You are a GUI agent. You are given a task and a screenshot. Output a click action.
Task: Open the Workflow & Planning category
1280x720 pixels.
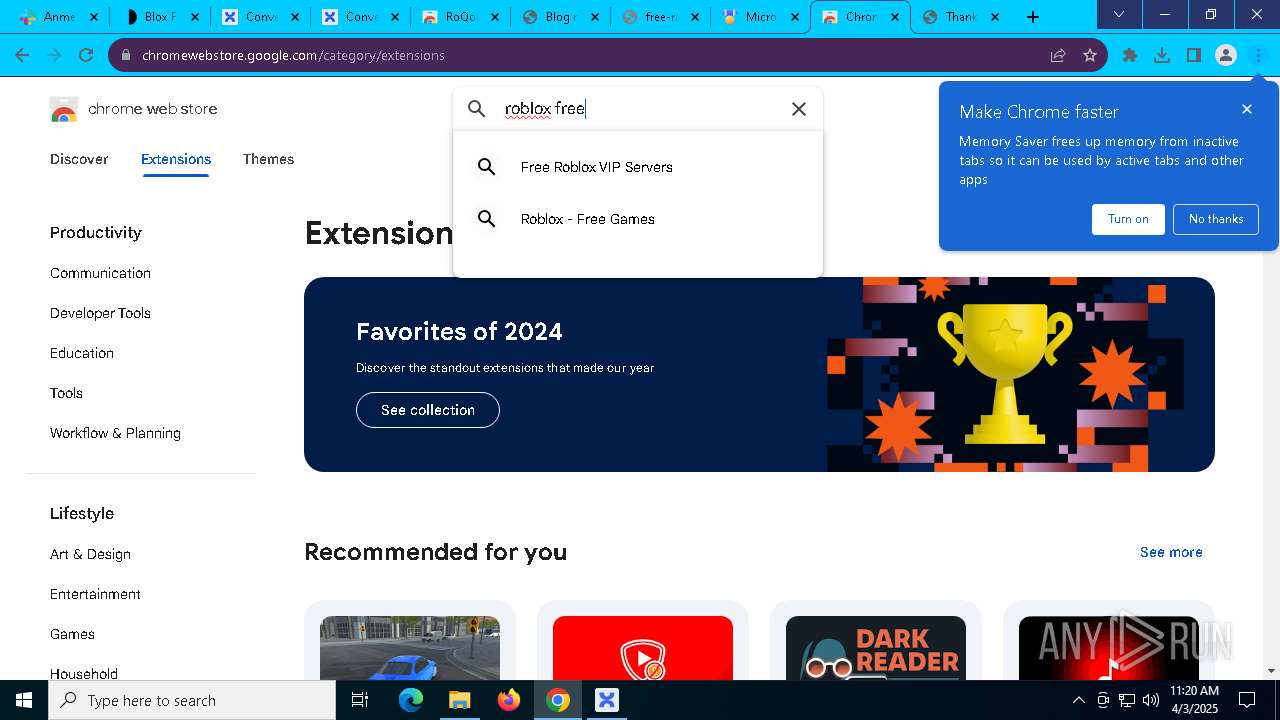click(x=115, y=433)
